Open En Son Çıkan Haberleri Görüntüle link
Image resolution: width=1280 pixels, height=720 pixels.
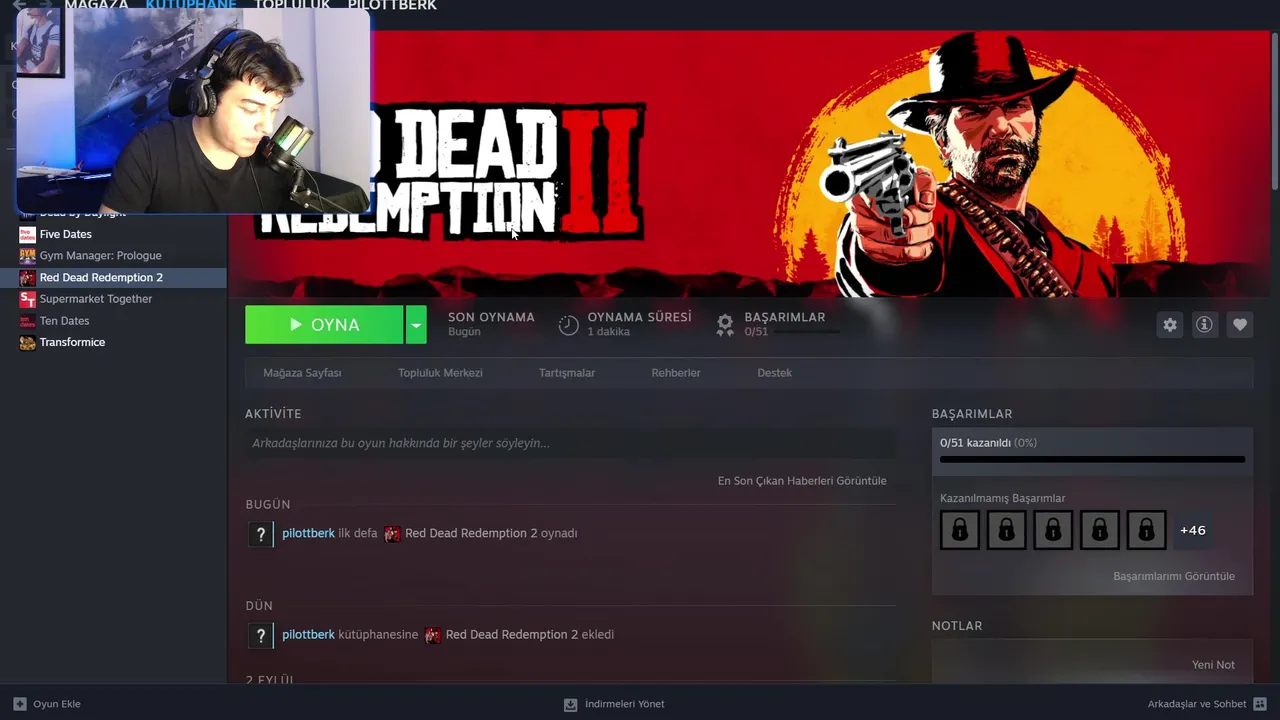[x=802, y=481]
